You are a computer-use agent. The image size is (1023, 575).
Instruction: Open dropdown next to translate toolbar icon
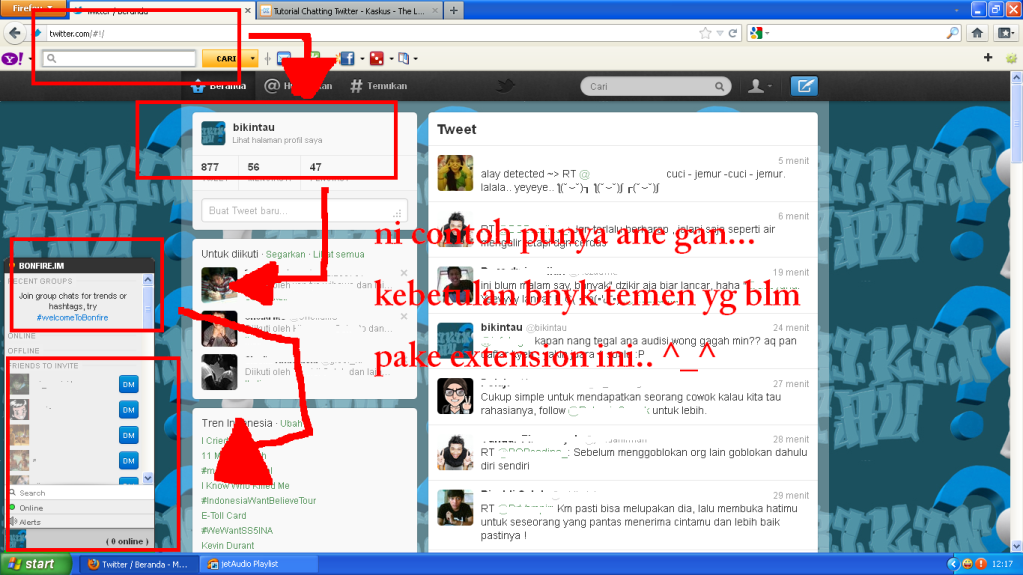tap(416, 59)
